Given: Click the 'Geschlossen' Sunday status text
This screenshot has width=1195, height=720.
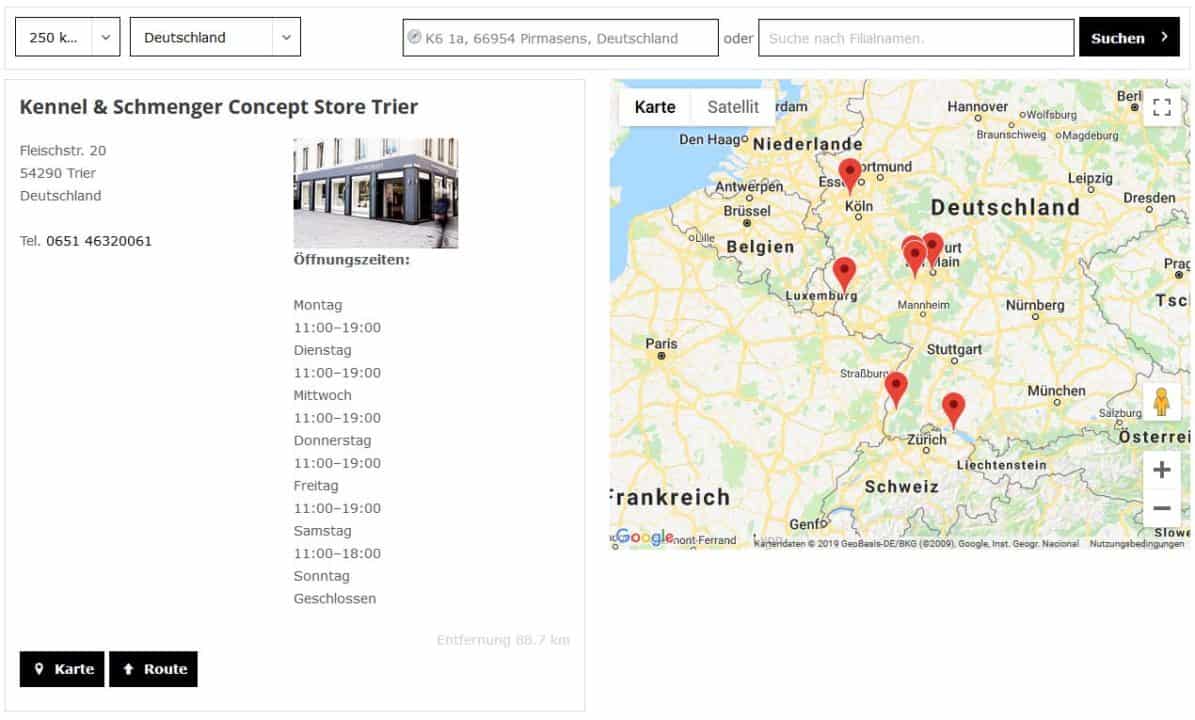Looking at the screenshot, I should tap(335, 599).
